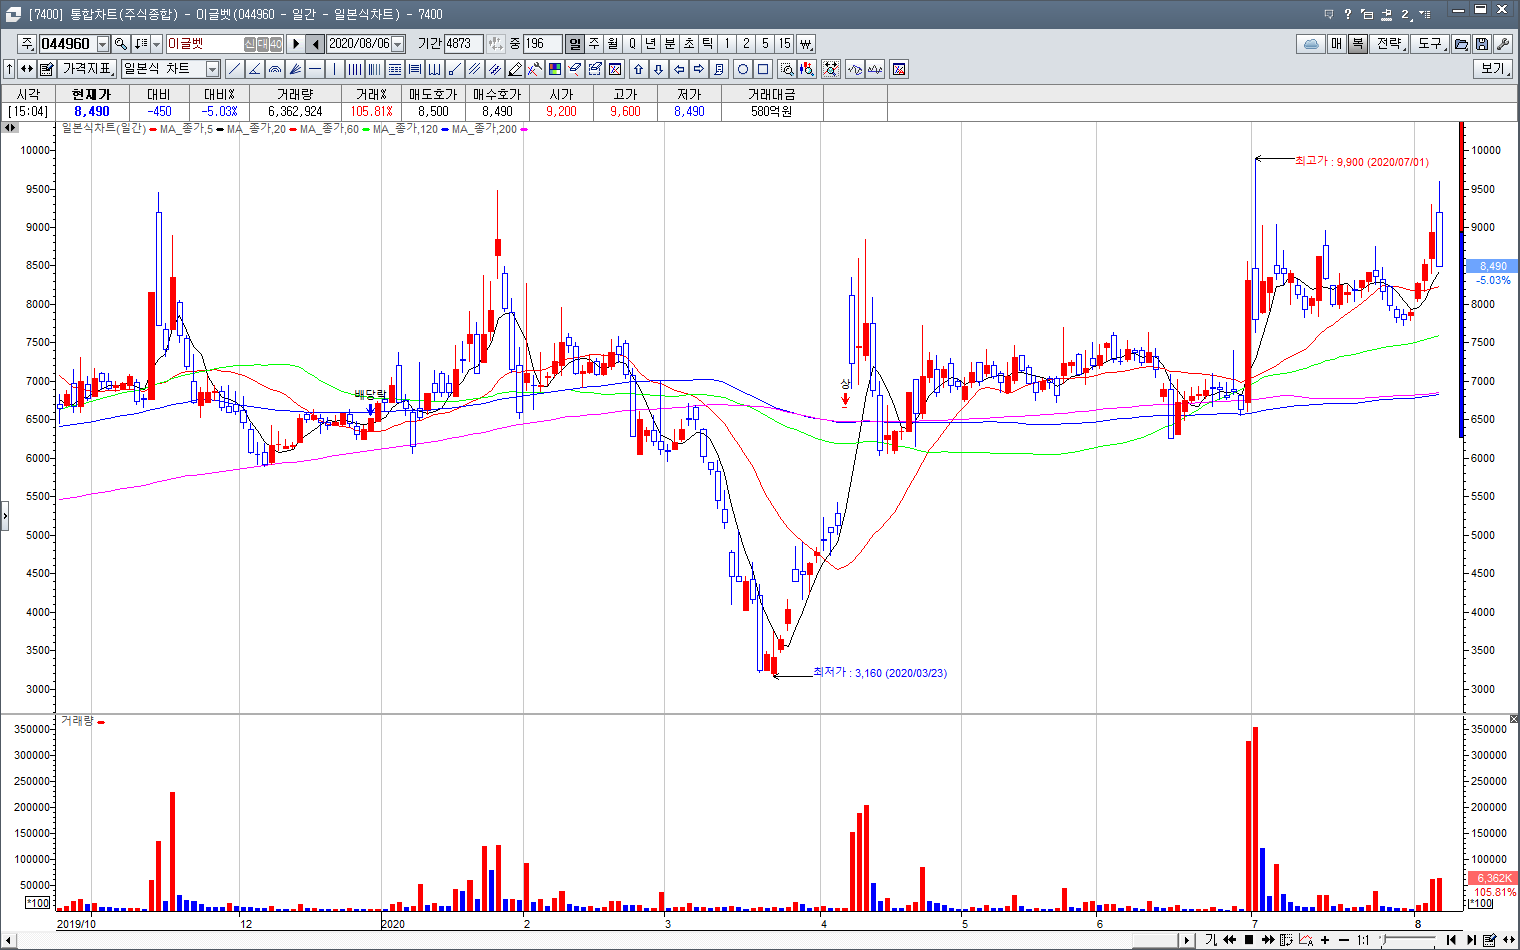Viewport: 1520px width, 950px height.
Task: Select the rectangle shape drawing tool
Action: [x=763, y=69]
